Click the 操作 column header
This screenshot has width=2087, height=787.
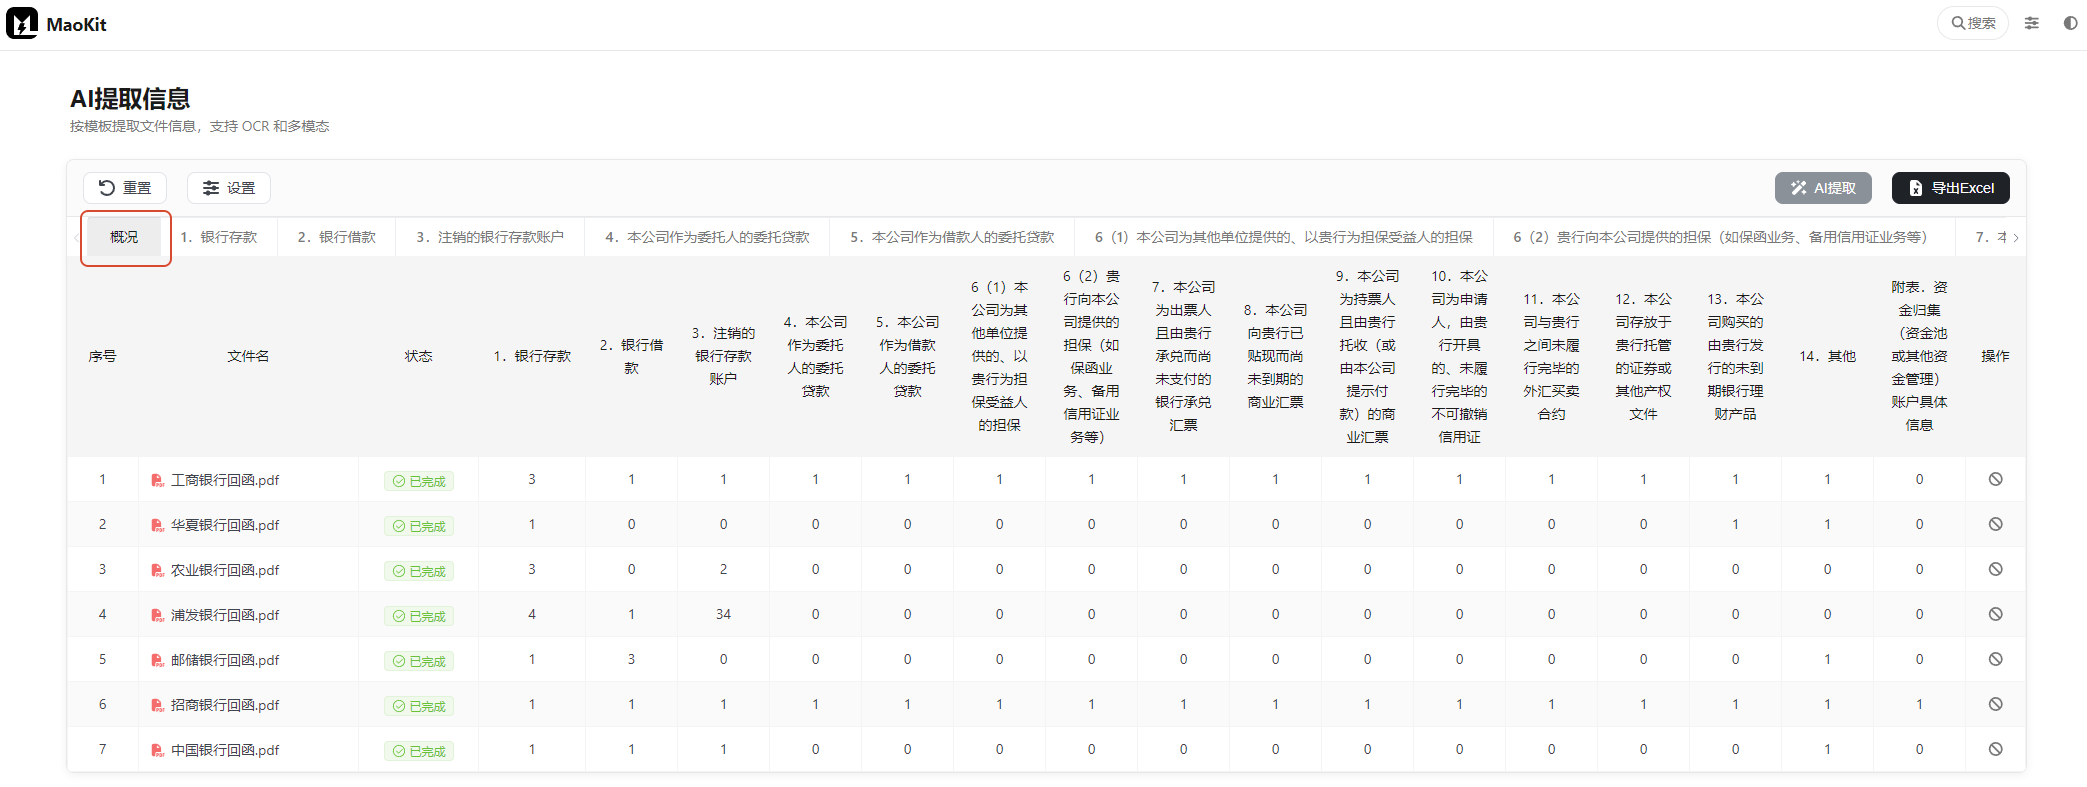1995,357
